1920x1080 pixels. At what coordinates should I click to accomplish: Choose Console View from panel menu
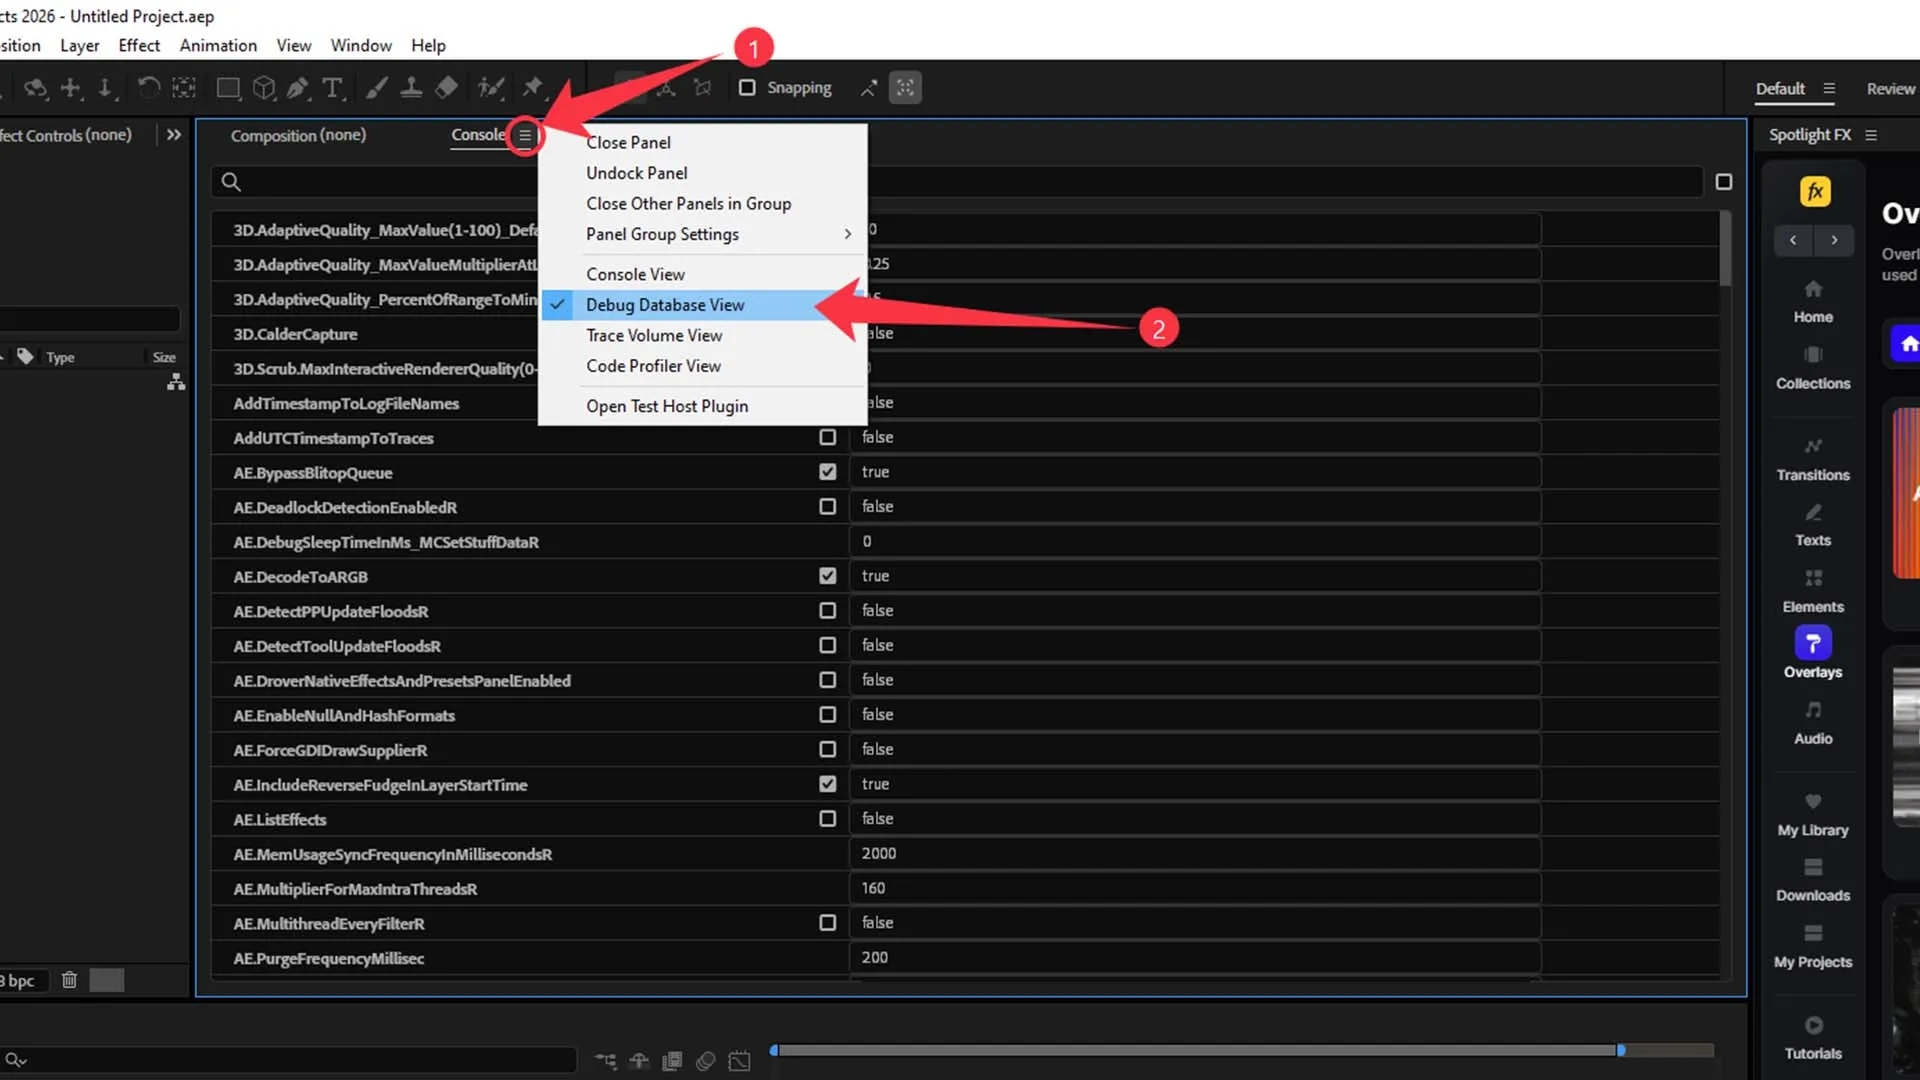[635, 274]
